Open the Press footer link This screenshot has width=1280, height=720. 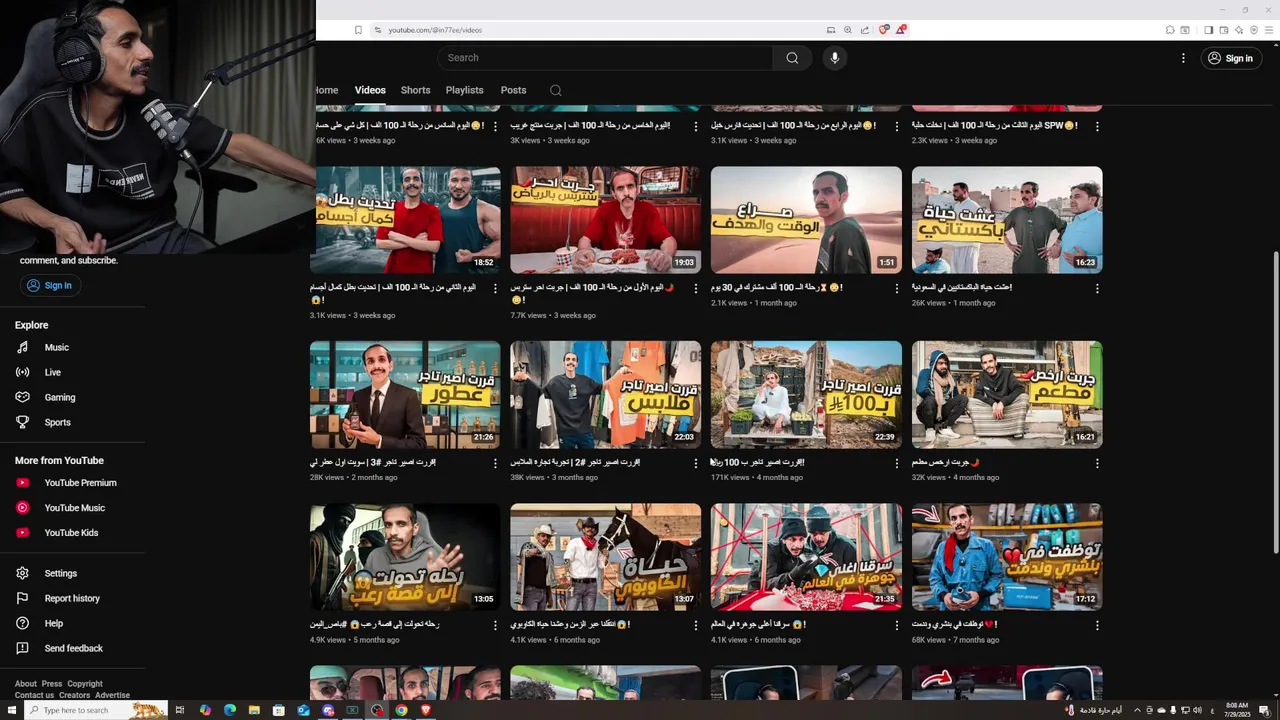(x=52, y=684)
